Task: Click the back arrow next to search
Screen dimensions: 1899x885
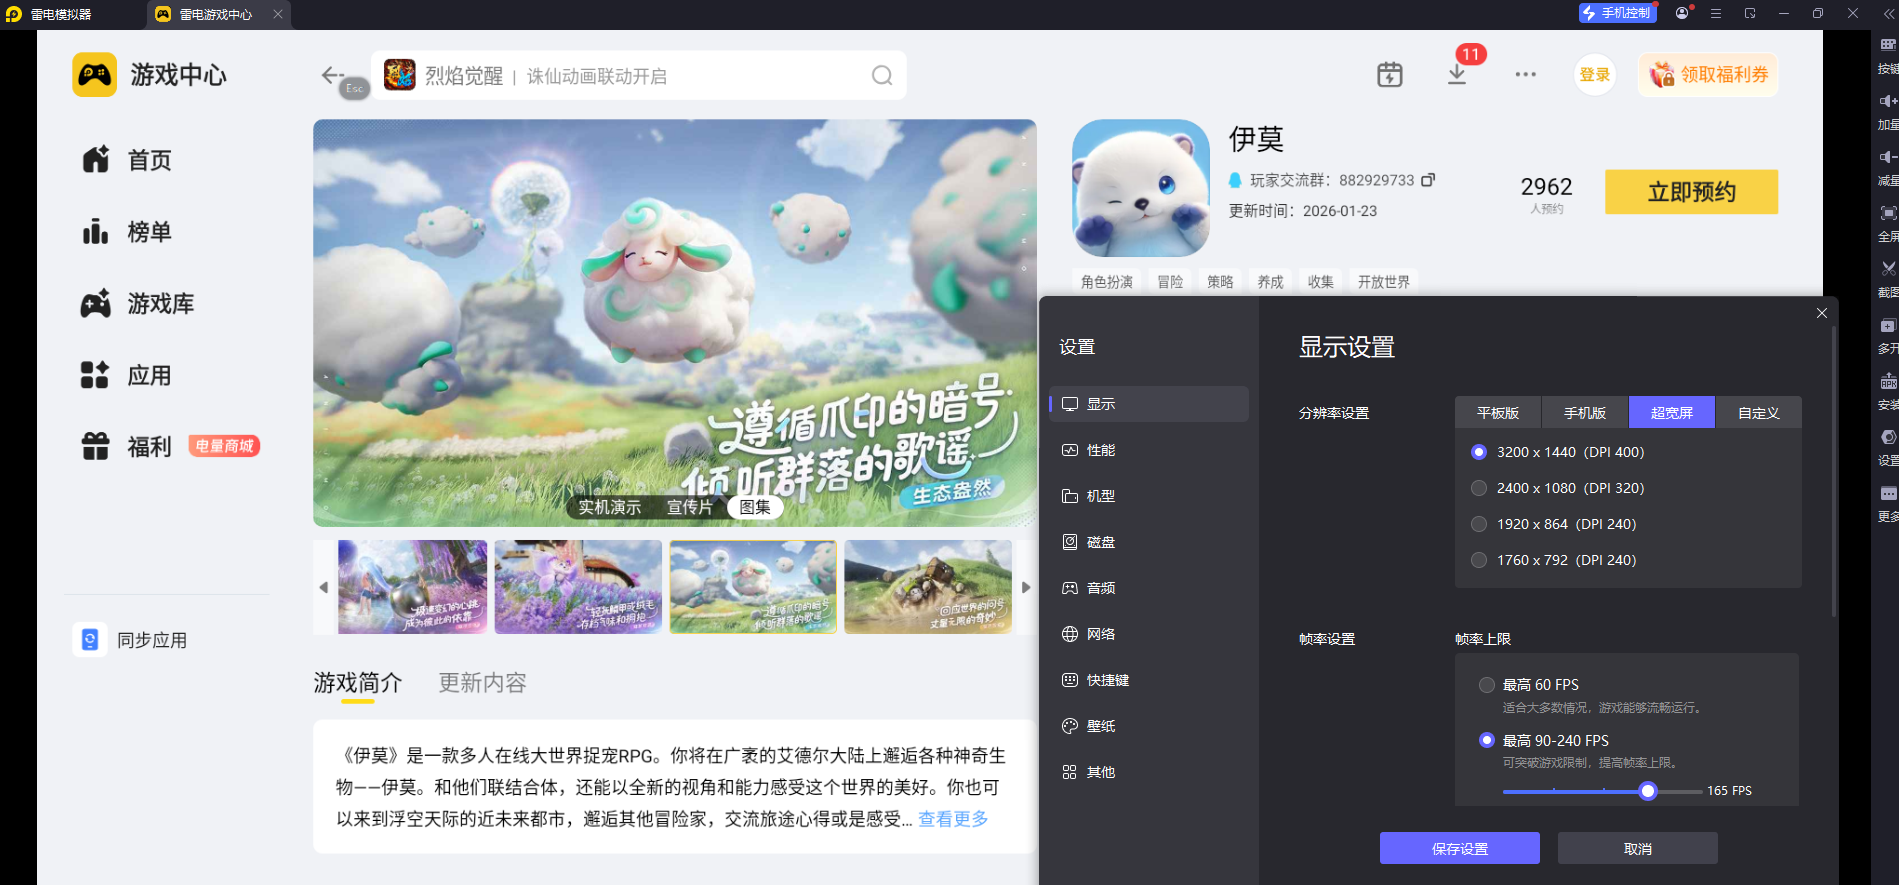Action: pyautogui.click(x=332, y=75)
